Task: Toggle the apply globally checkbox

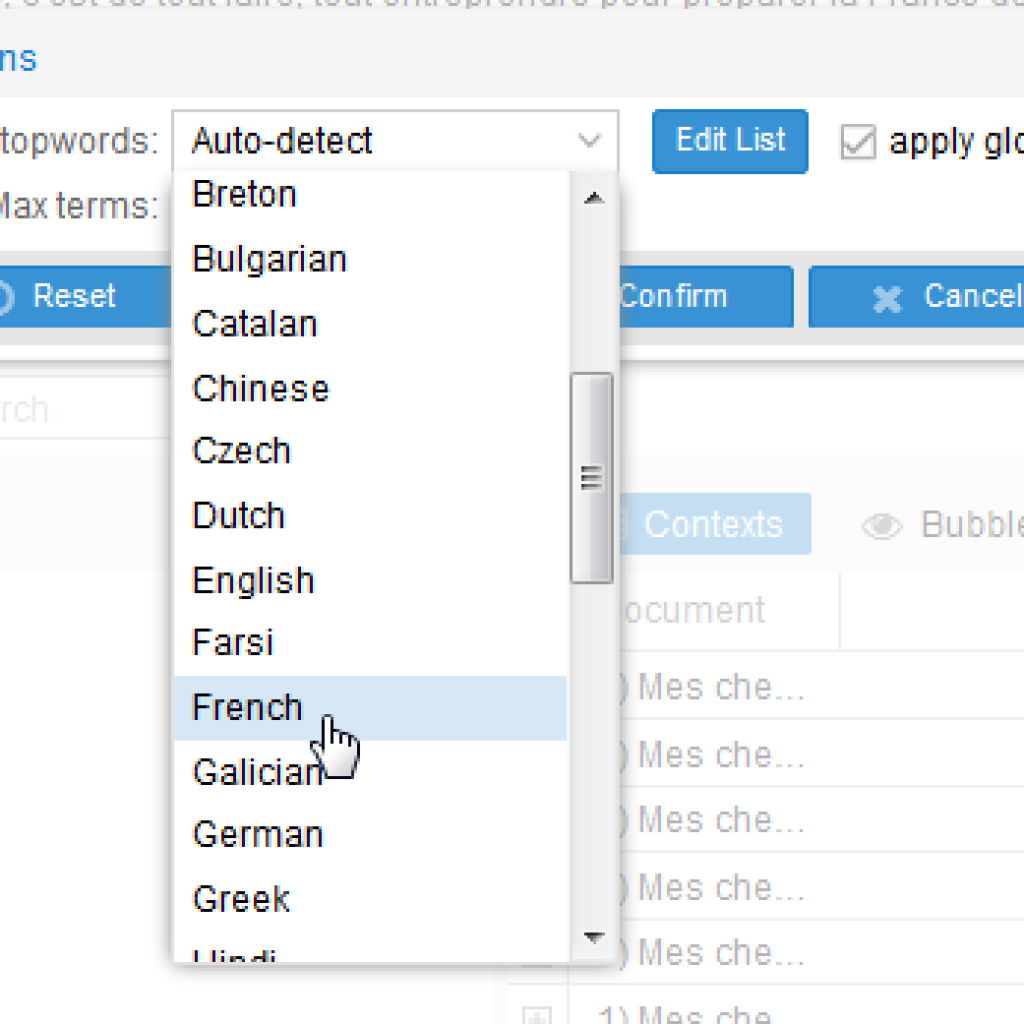Action: coord(858,142)
